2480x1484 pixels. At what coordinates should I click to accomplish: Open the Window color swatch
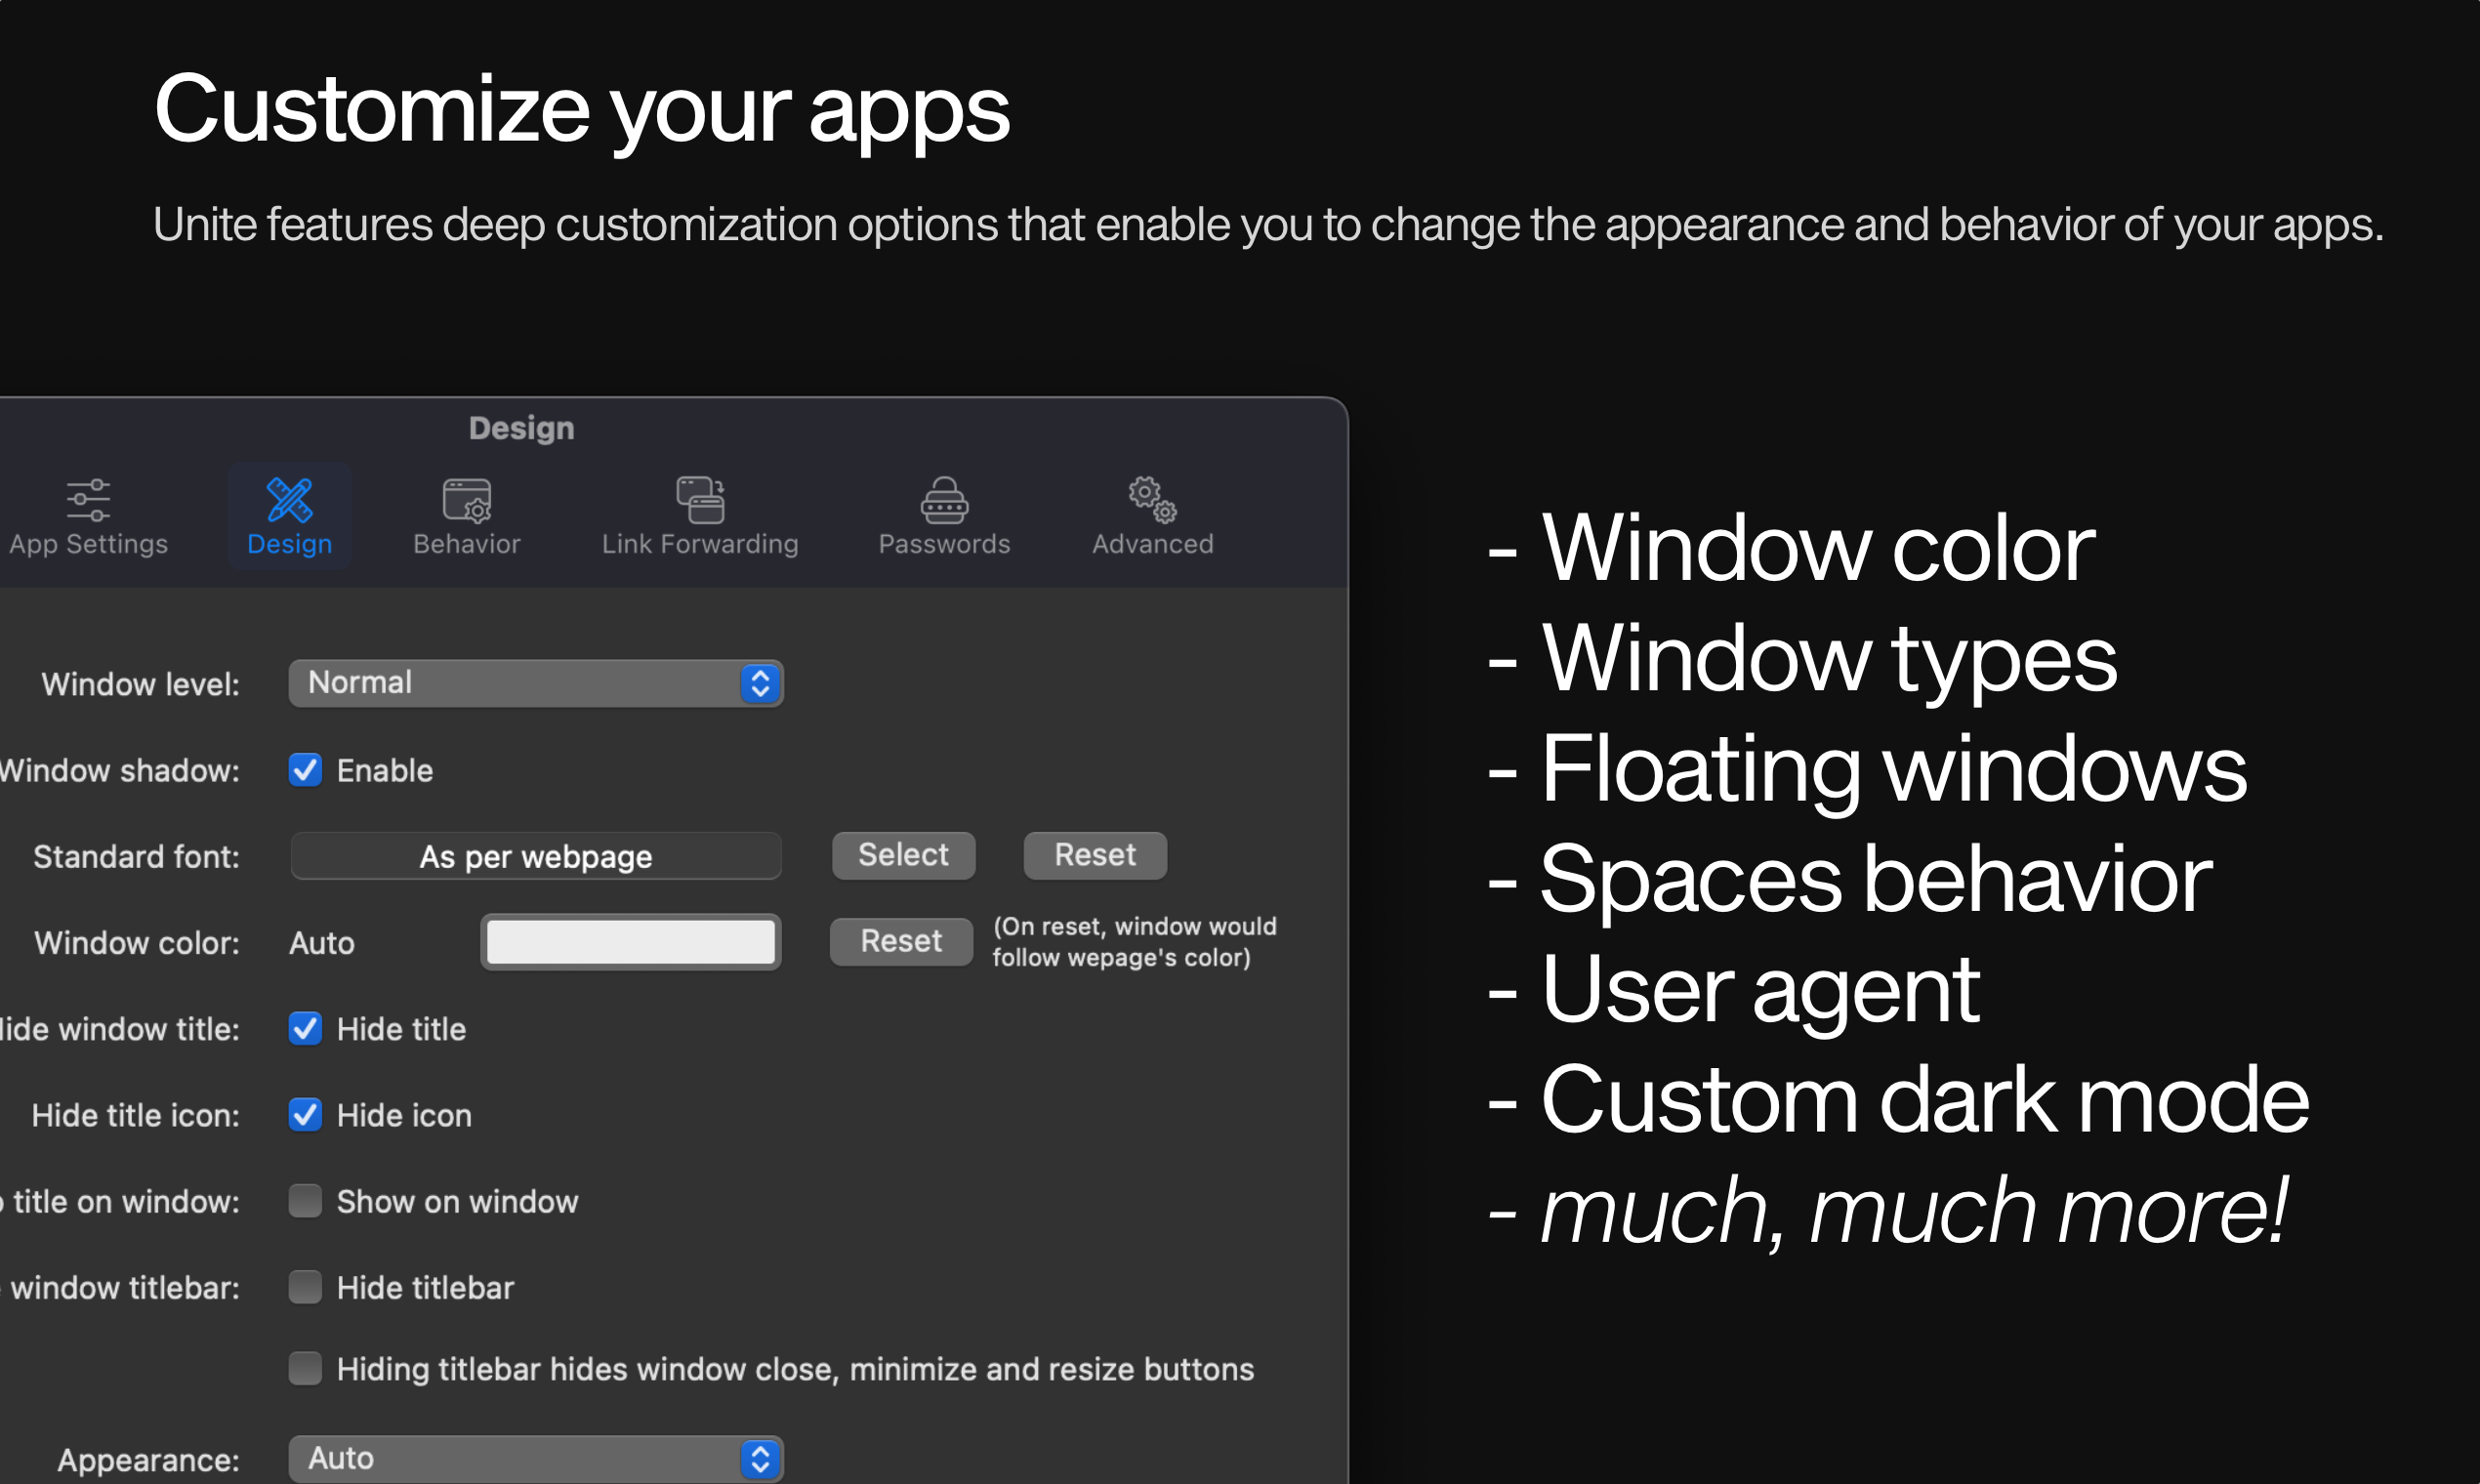(x=630, y=942)
